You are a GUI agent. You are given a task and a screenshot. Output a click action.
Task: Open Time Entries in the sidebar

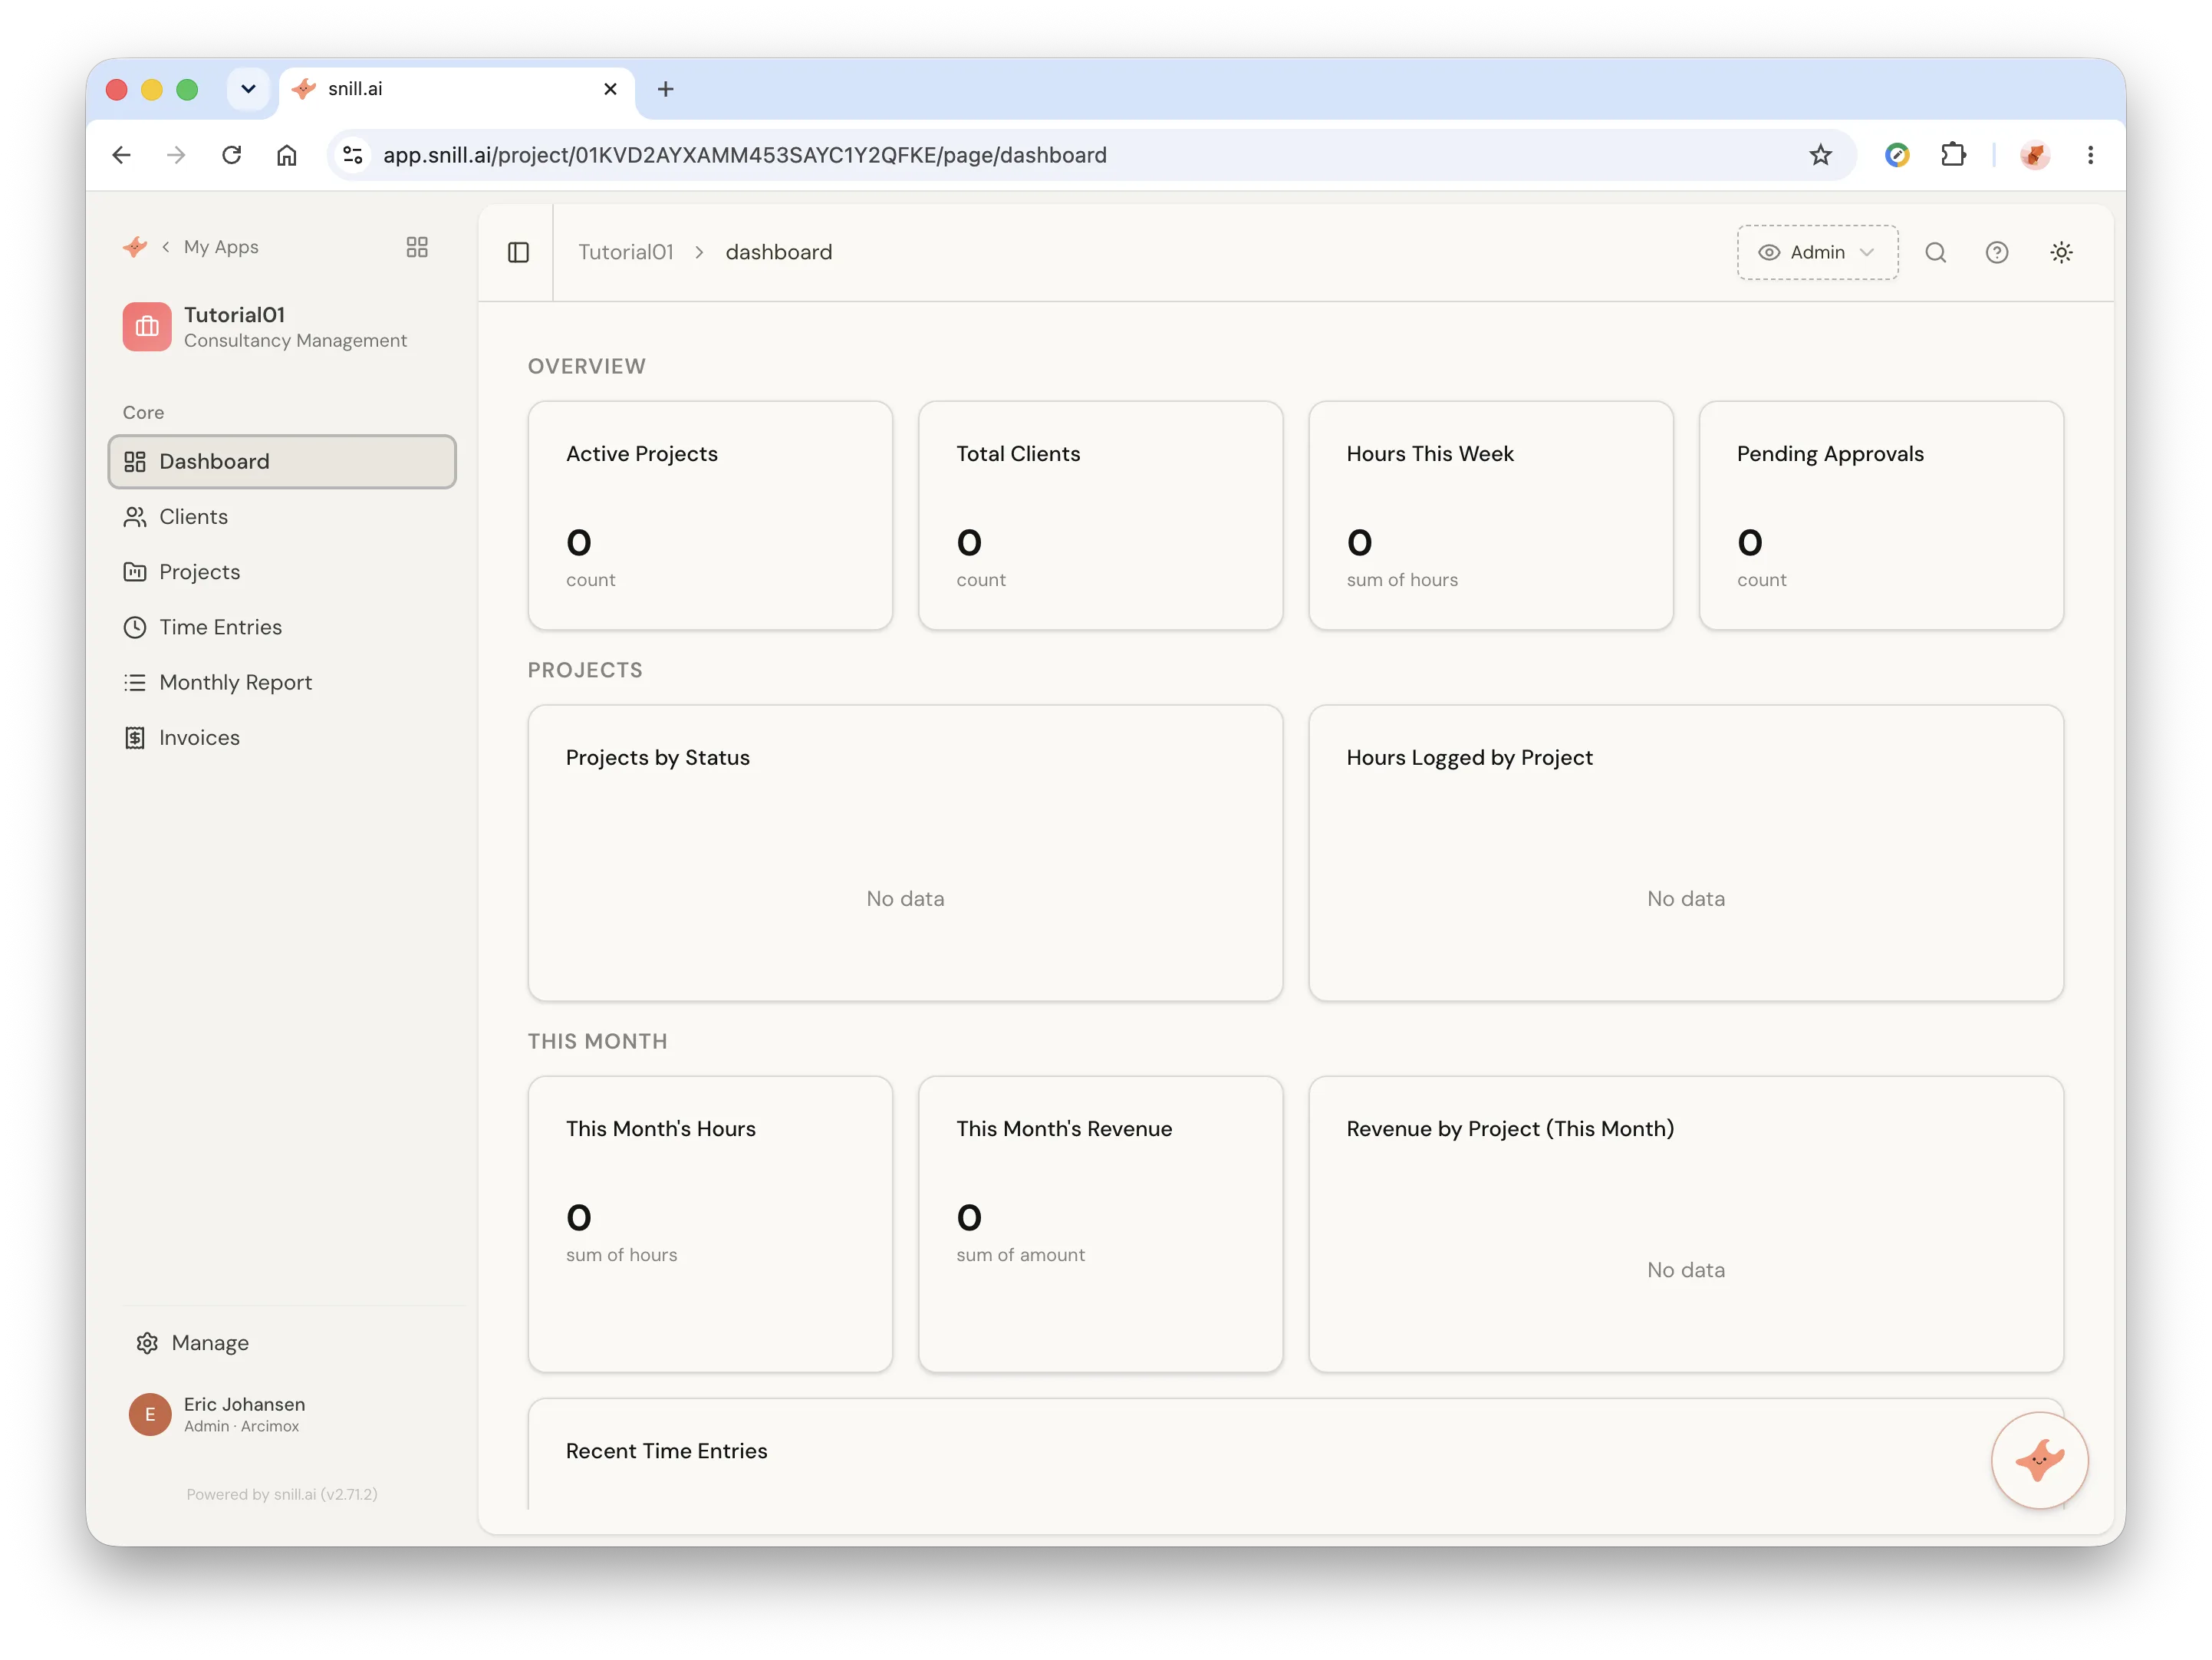(x=282, y=627)
